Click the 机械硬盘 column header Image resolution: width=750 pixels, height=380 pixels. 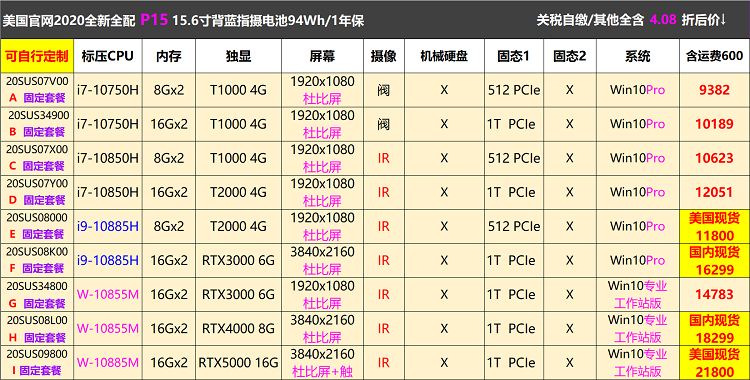pyautogui.click(x=444, y=56)
